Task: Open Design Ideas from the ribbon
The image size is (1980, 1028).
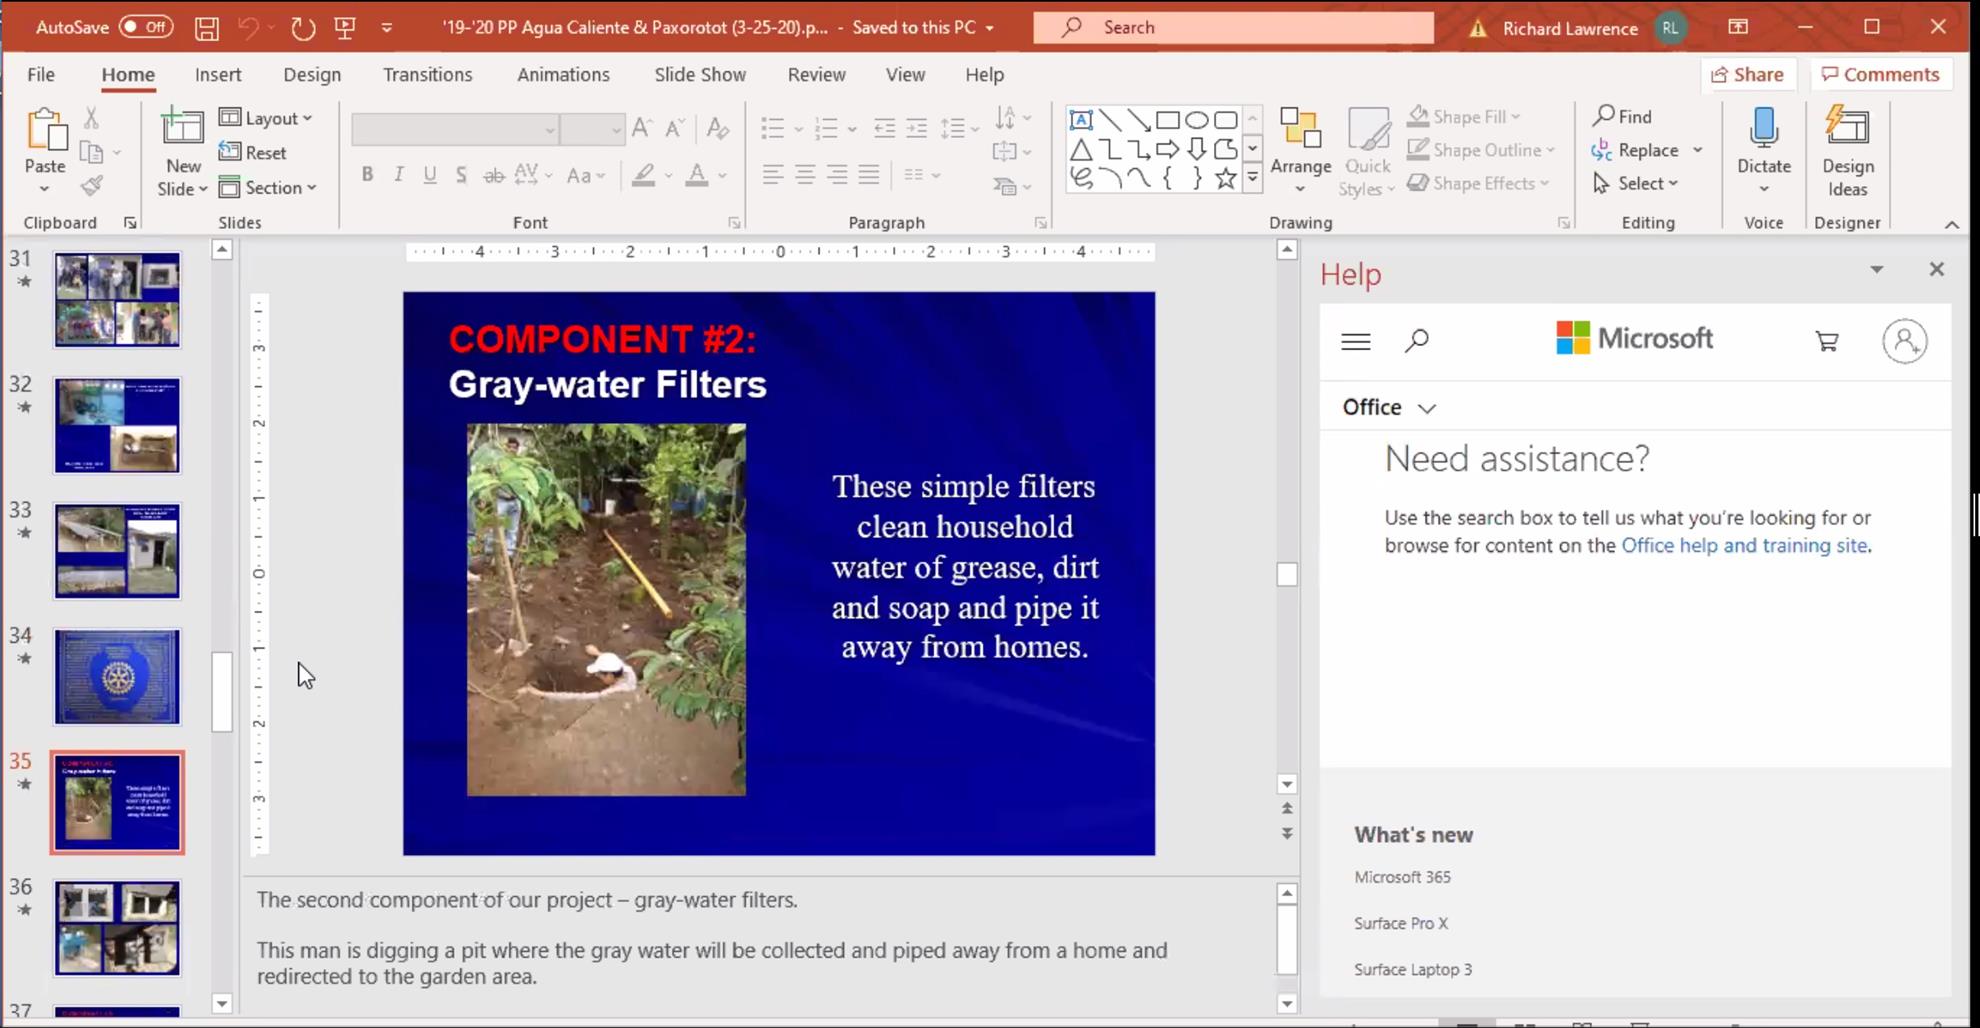Action: coord(1847,150)
